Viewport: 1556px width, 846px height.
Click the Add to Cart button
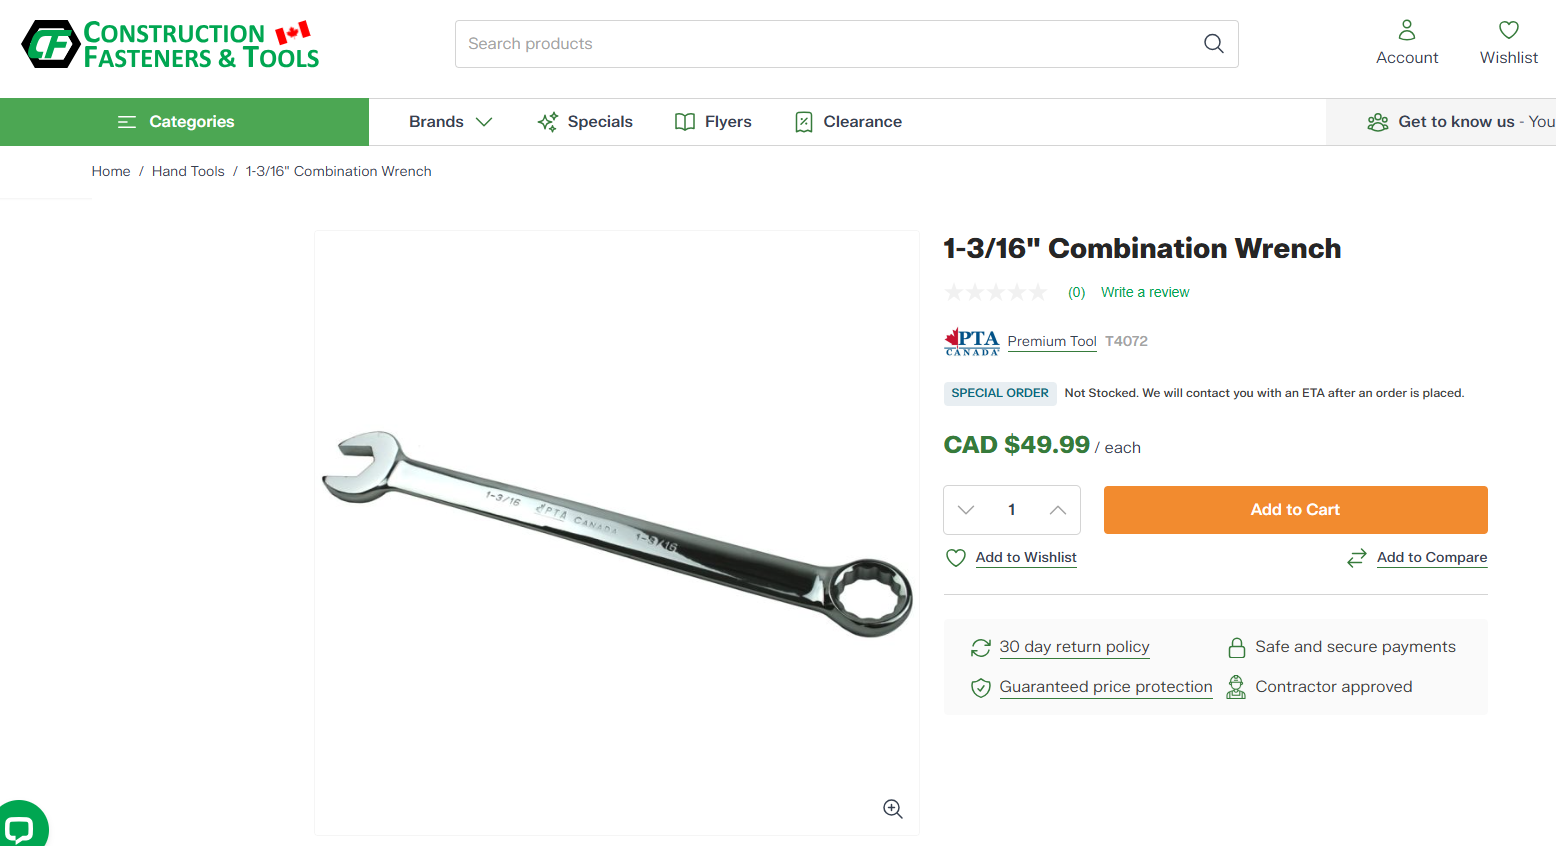(x=1295, y=510)
